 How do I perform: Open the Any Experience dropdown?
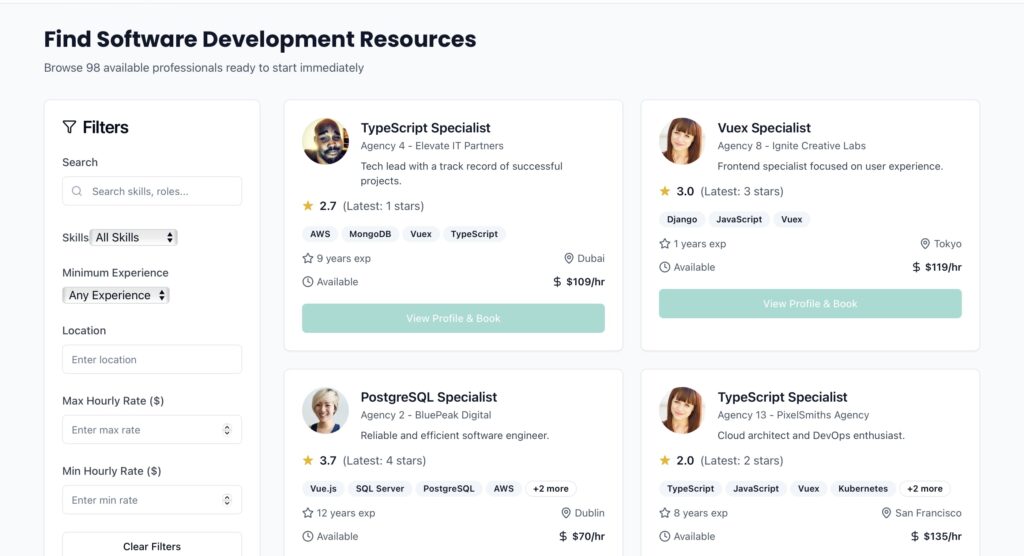[116, 295]
